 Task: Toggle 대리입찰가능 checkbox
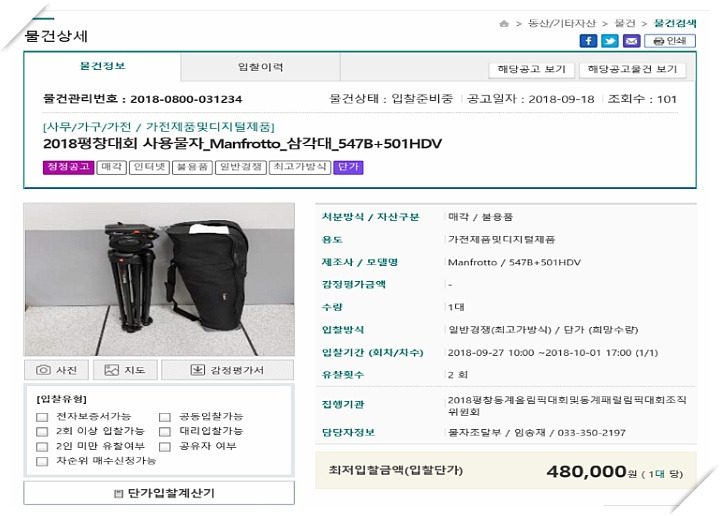click(x=165, y=432)
